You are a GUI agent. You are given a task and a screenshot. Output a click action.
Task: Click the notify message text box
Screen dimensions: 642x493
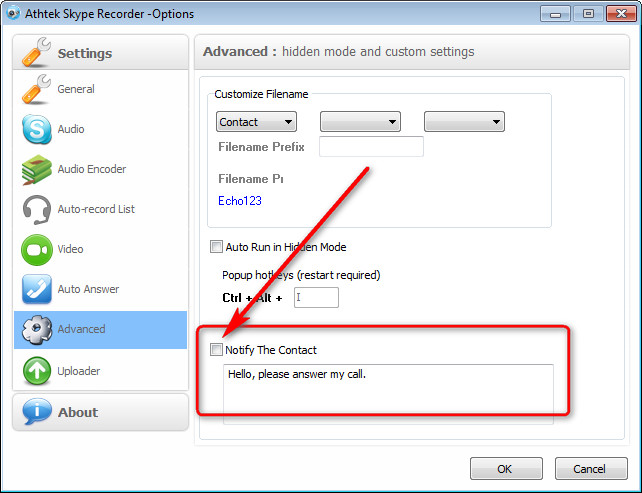pos(389,394)
